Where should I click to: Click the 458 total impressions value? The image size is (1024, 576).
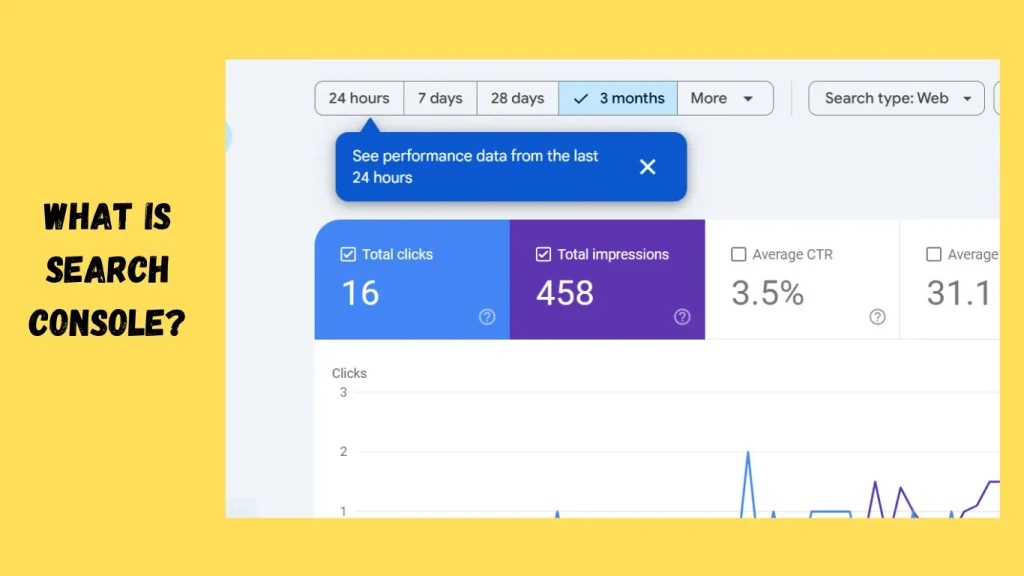(565, 293)
